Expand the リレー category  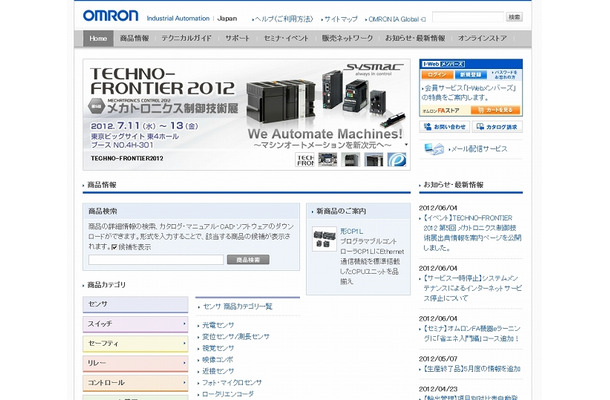(x=135, y=363)
